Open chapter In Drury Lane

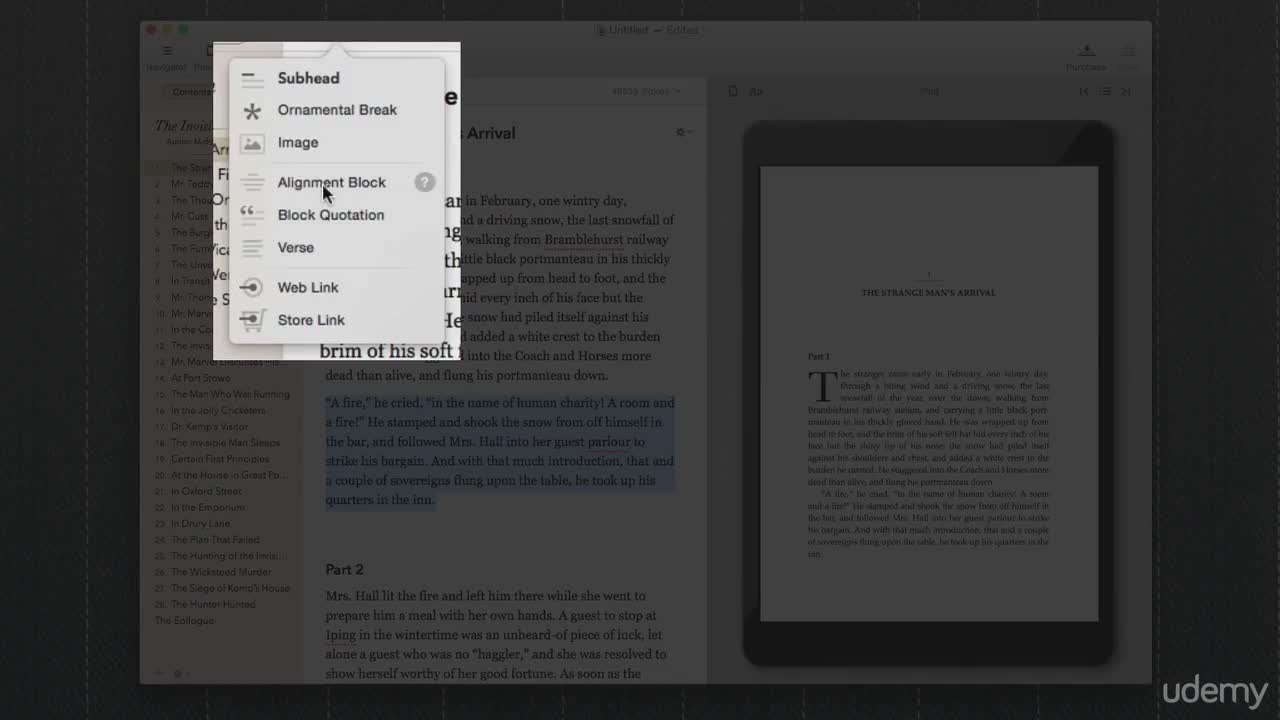(x=200, y=524)
